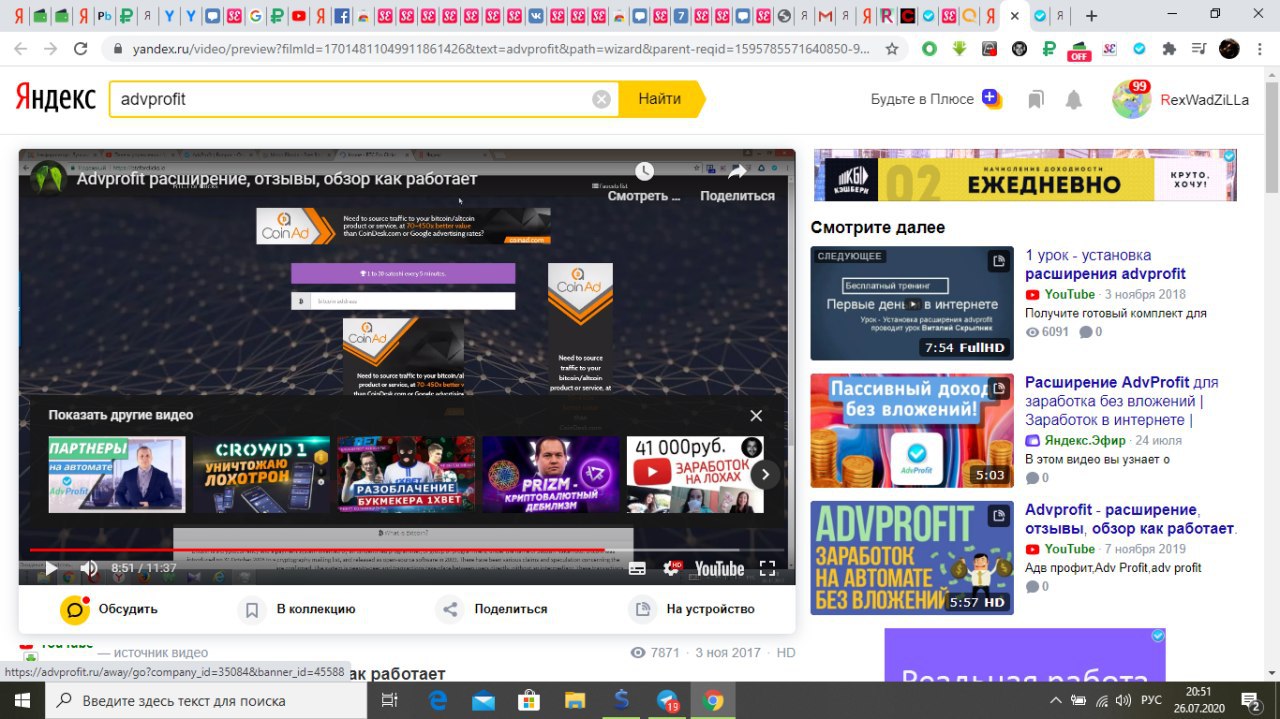The height and width of the screenshot is (719, 1280).
Task: Show hidden system tray icons chevron
Action: (1056, 700)
